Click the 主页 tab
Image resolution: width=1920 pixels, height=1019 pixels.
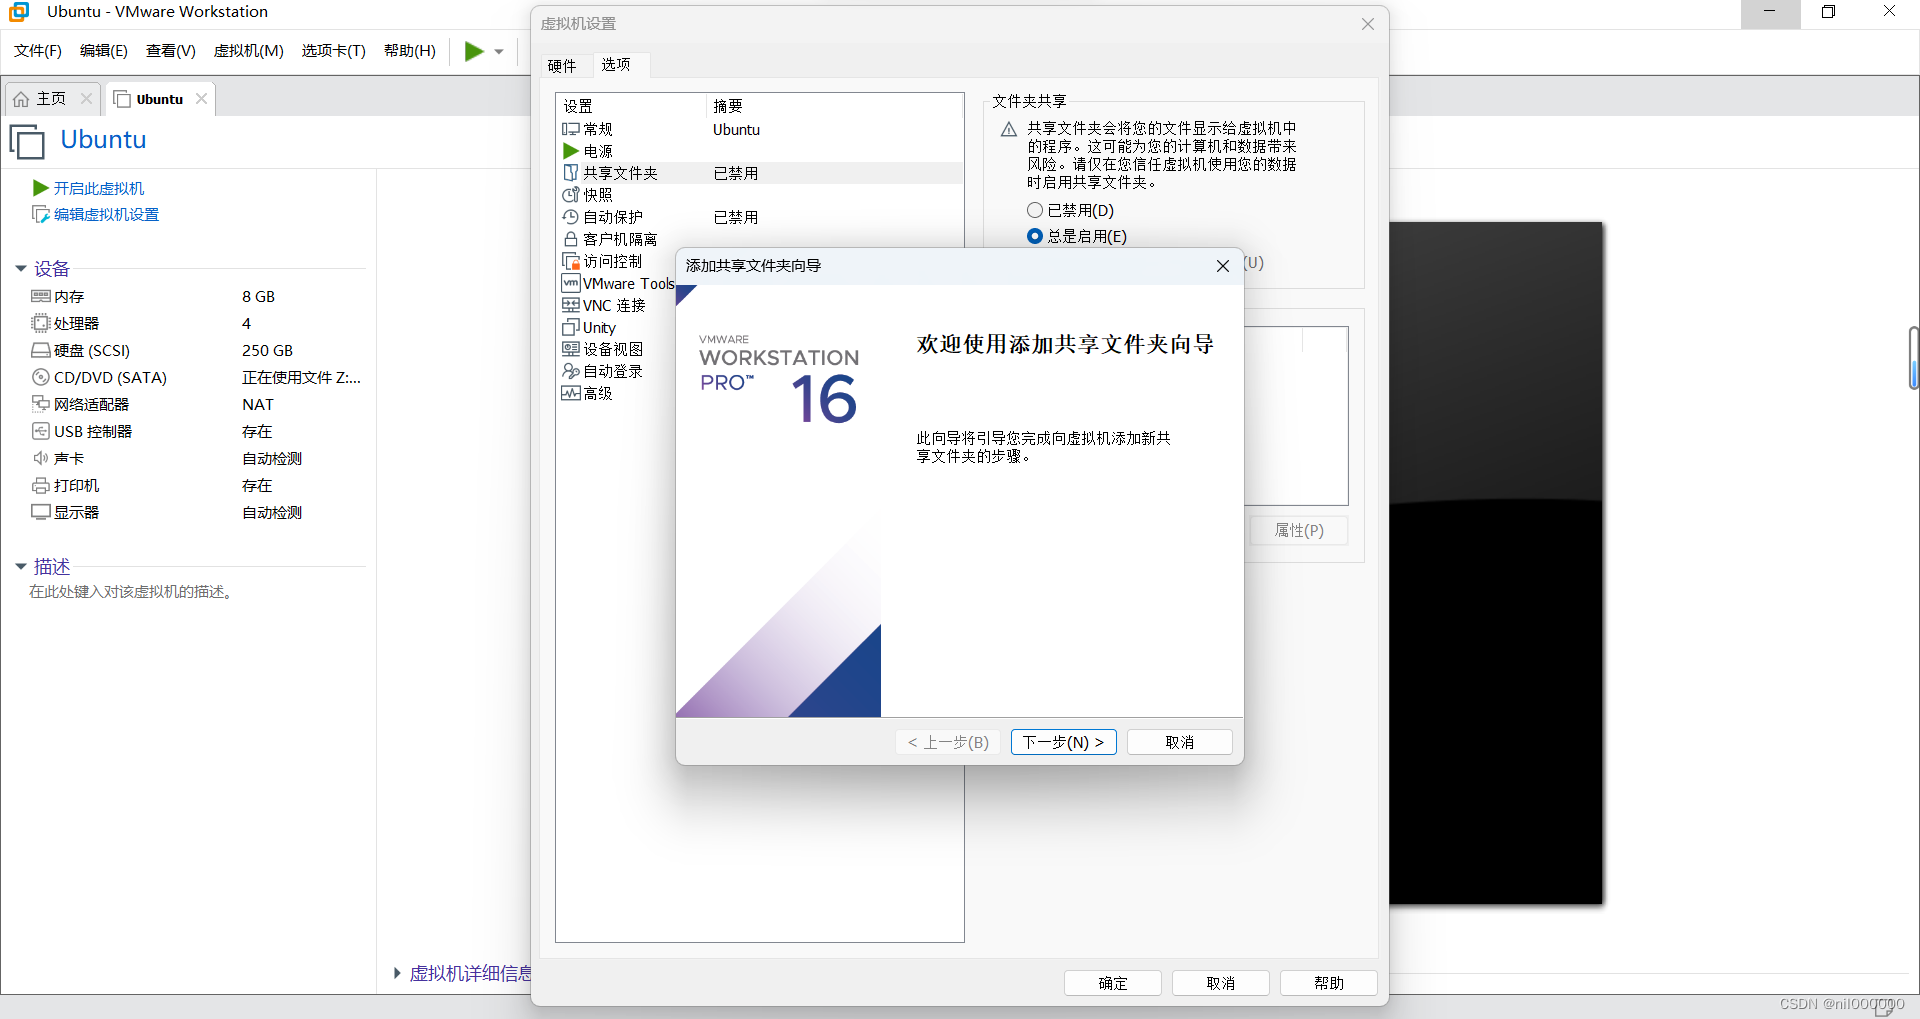pos(50,99)
